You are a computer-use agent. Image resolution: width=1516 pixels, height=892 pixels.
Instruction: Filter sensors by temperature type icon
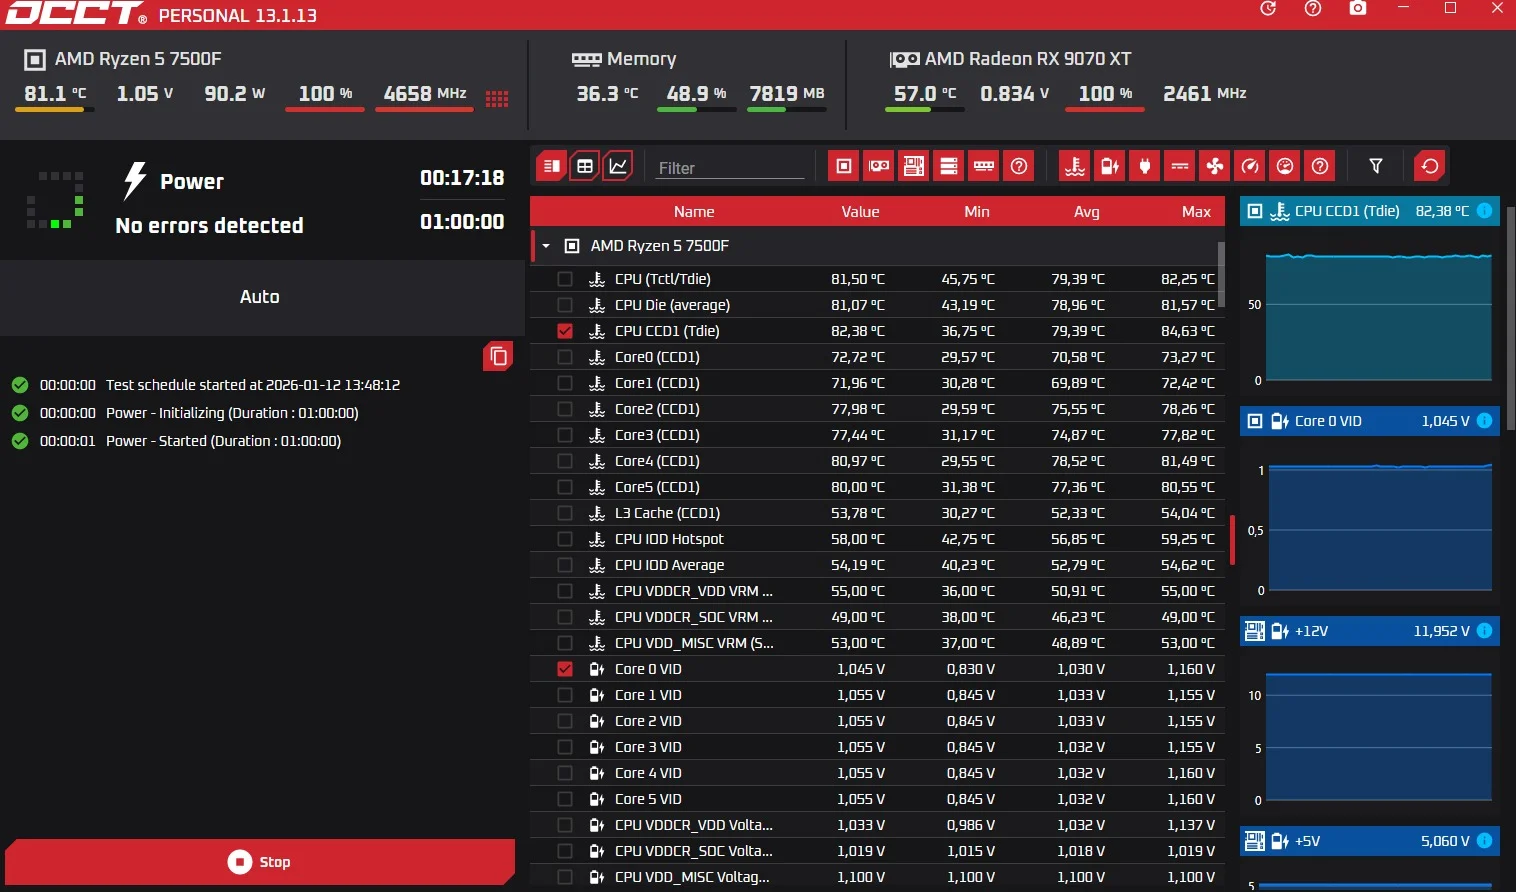[1075, 166]
